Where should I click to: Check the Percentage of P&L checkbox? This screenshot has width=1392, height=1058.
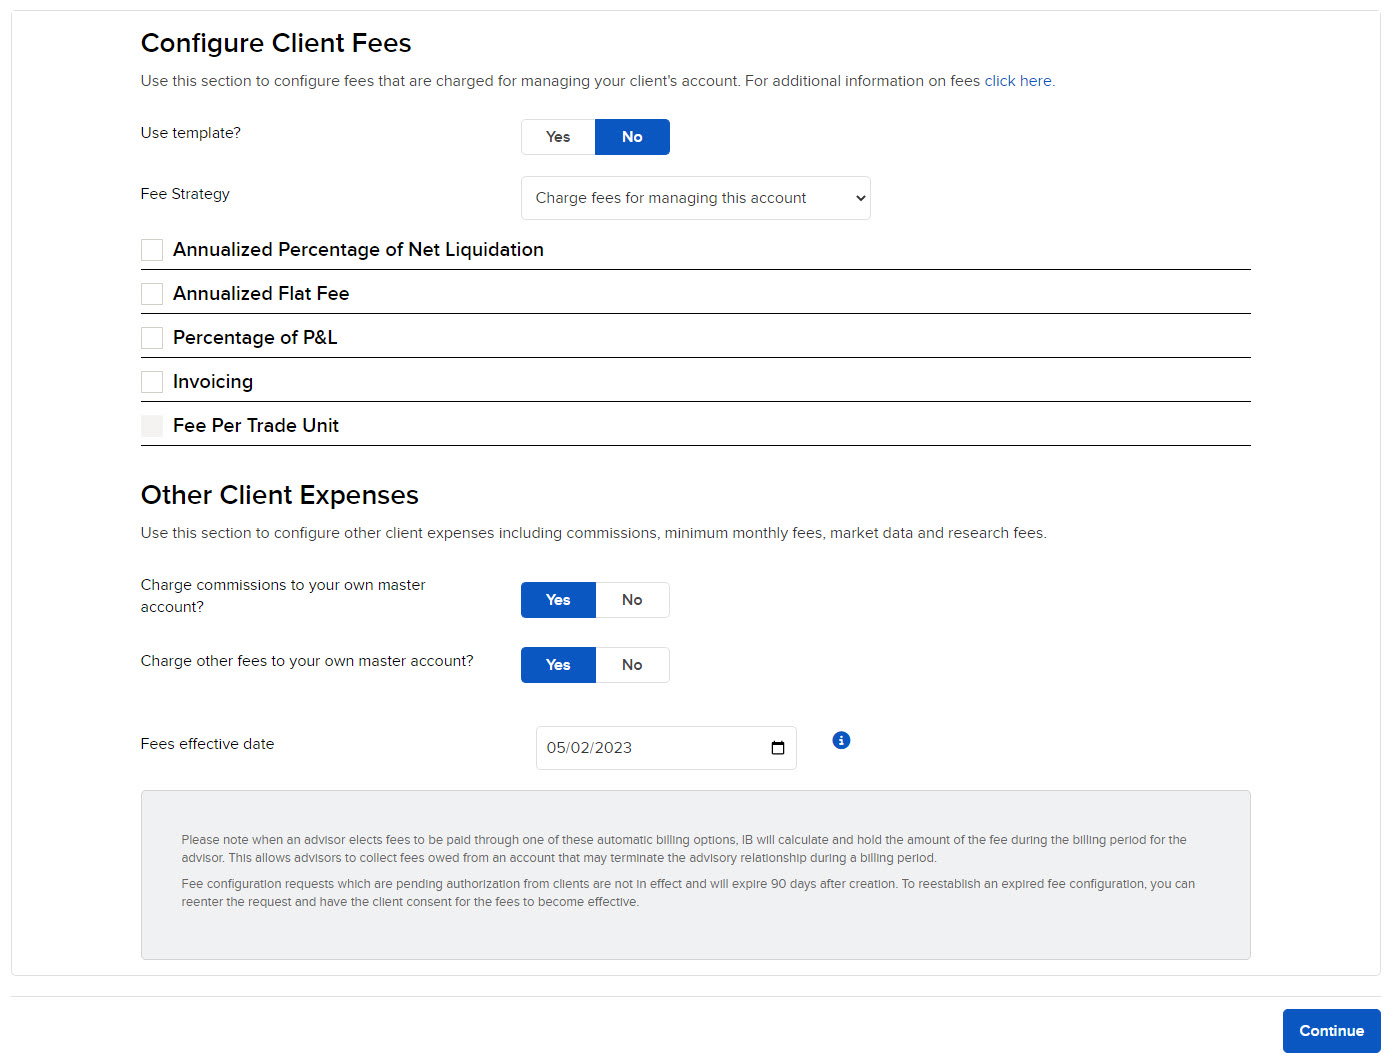(x=151, y=337)
